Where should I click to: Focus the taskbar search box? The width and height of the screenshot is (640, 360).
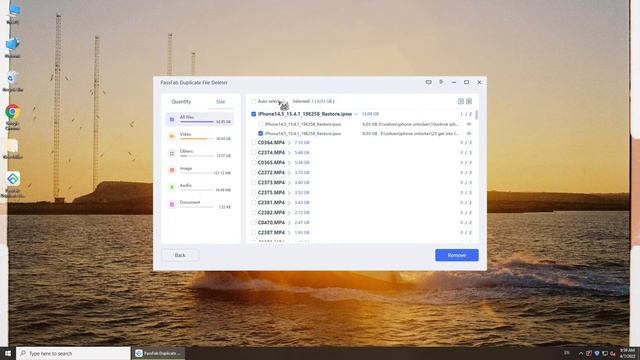[x=73, y=353]
